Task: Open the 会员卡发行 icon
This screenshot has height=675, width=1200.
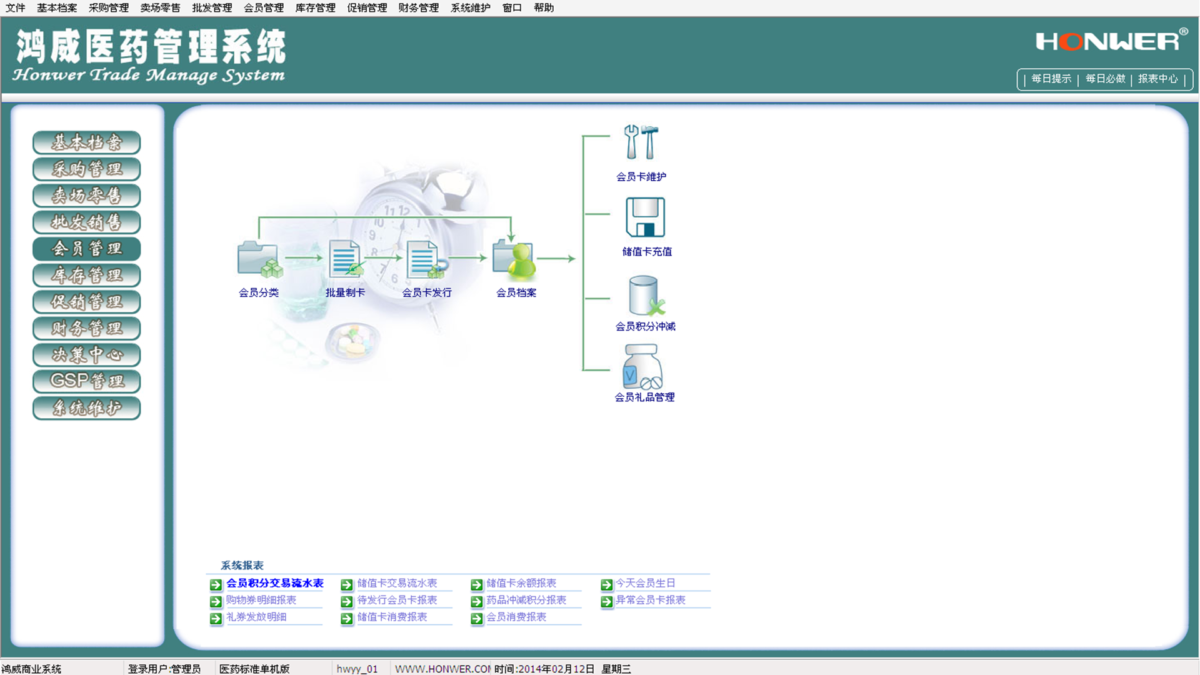Action: [x=426, y=260]
